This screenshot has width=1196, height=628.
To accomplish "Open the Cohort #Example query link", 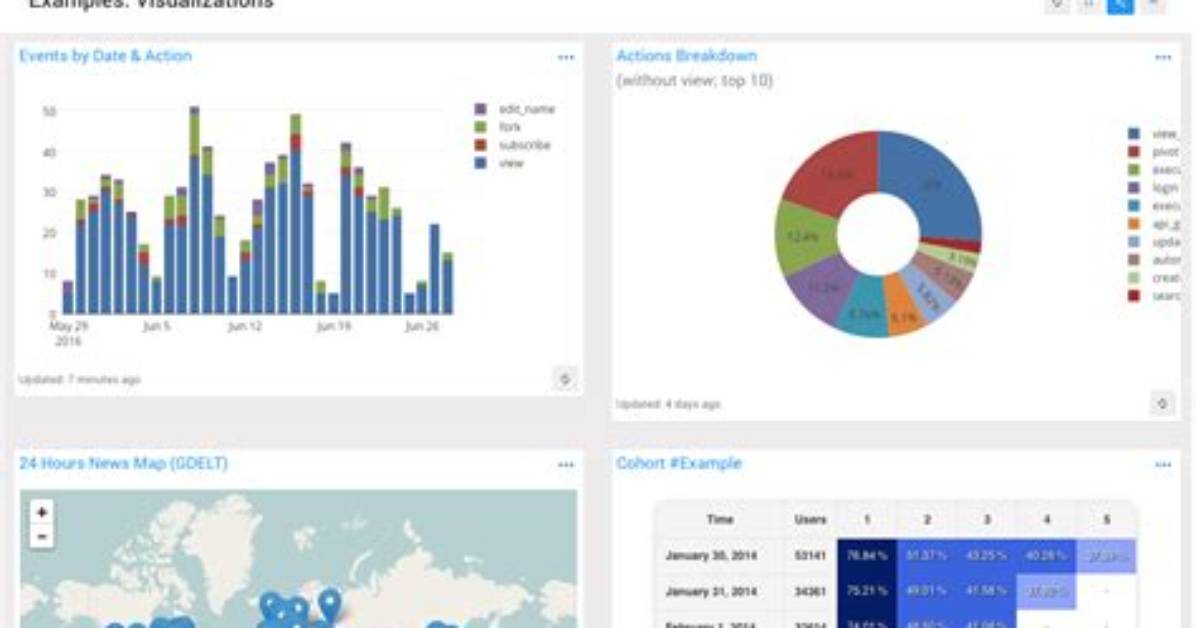I will [679, 463].
